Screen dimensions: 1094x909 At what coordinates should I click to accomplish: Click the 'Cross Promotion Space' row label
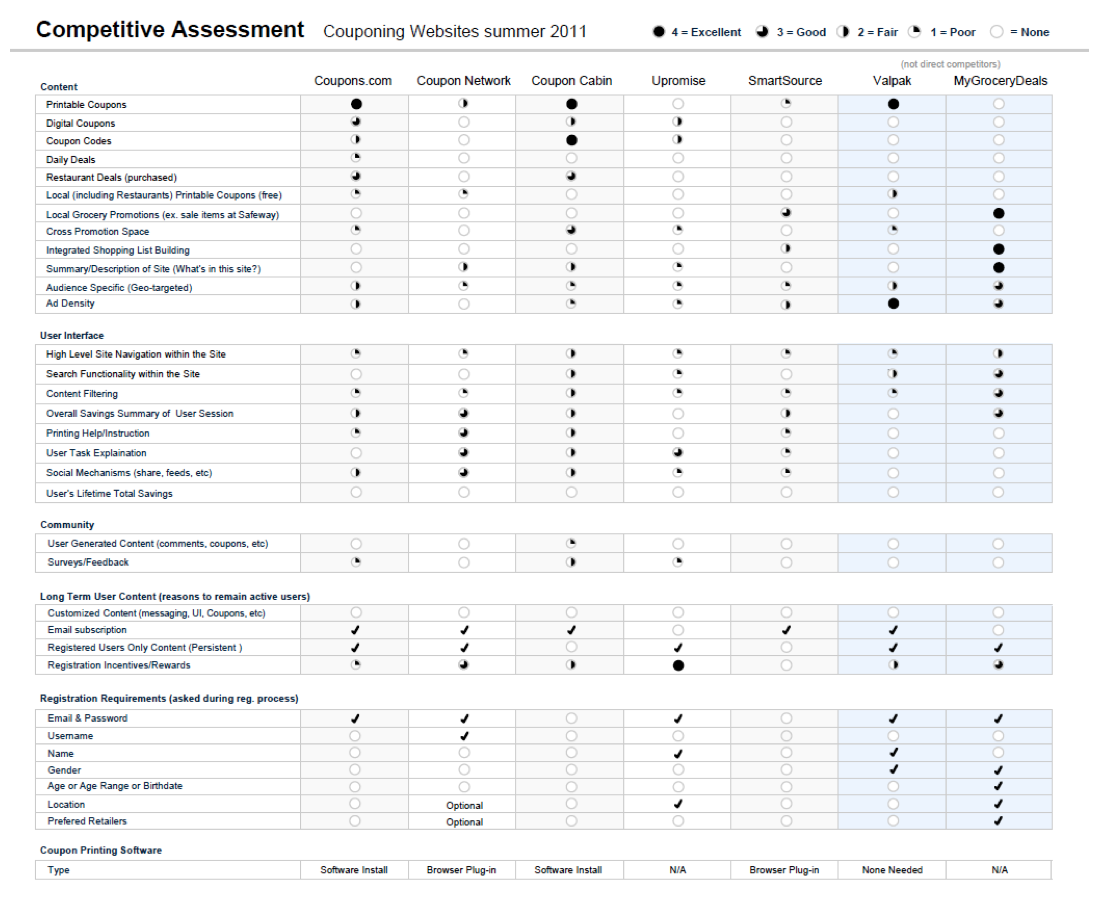[x=98, y=232]
